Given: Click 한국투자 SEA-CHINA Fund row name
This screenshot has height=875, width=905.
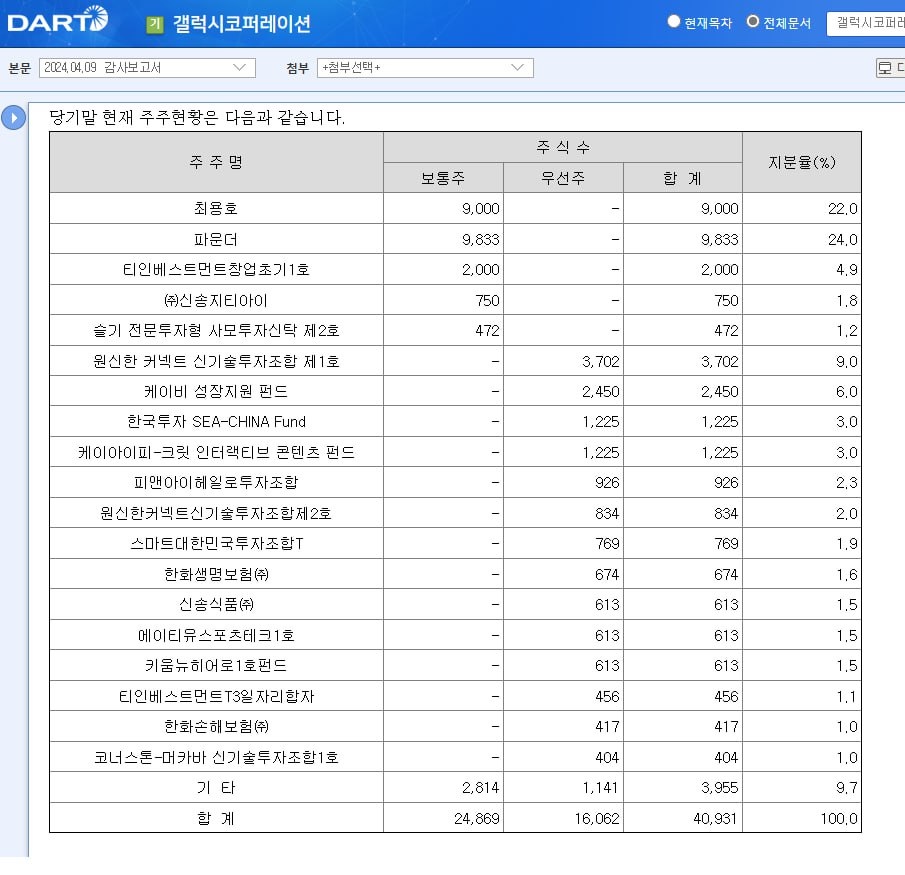Looking at the screenshot, I should [216, 422].
